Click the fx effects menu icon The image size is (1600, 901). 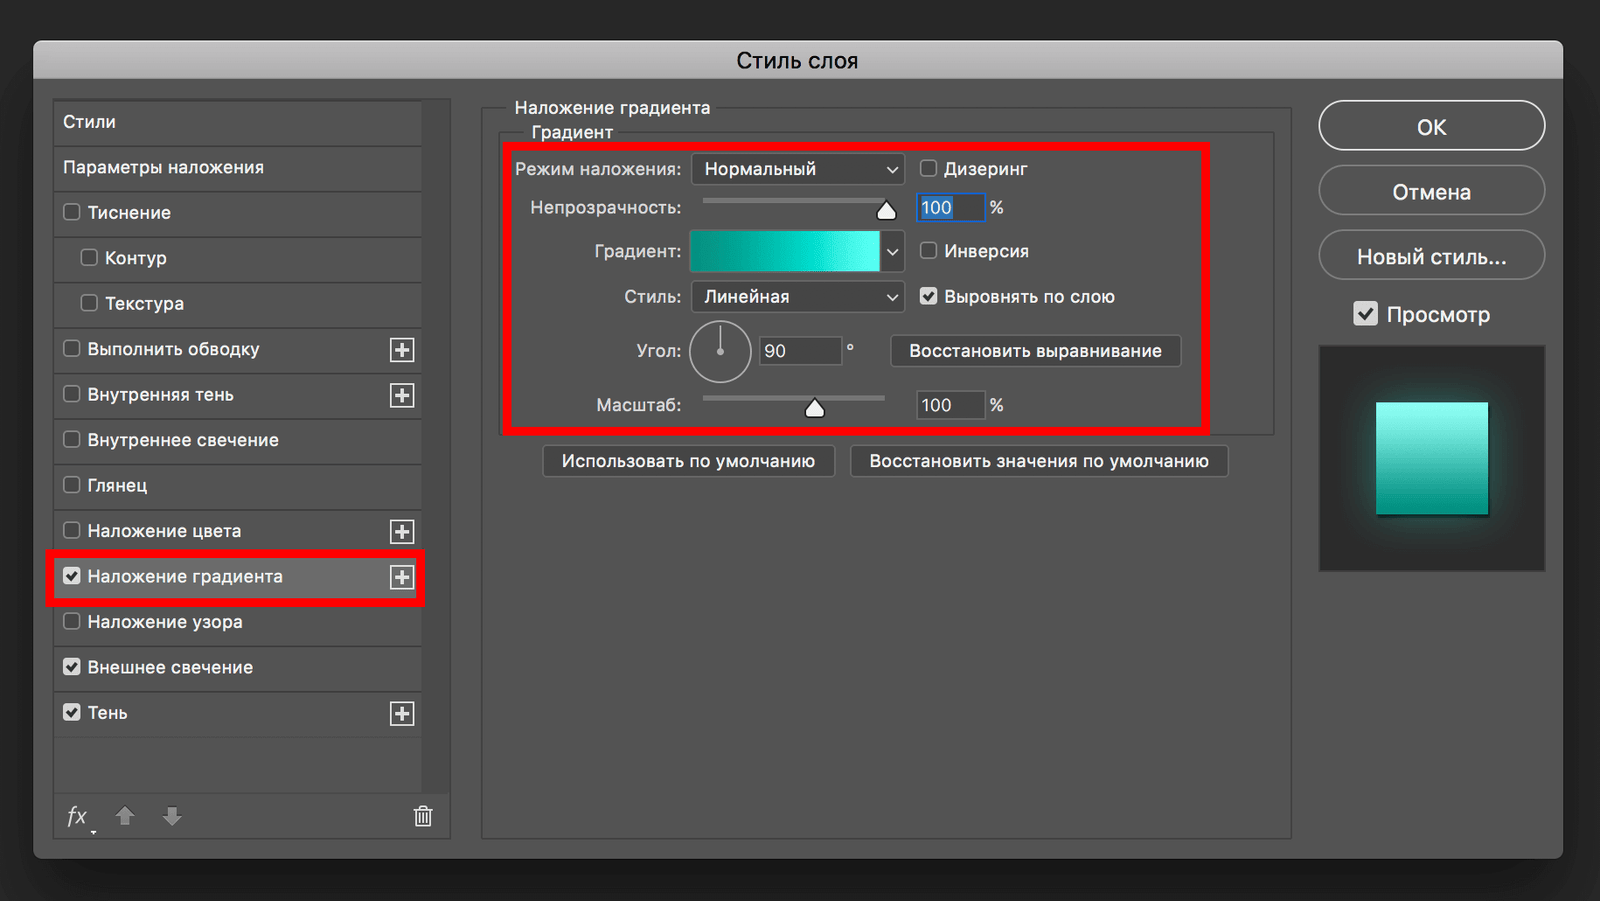78,817
